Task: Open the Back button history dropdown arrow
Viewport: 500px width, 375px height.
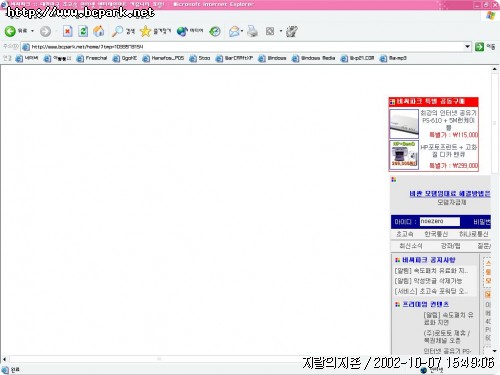Action: coord(32,31)
